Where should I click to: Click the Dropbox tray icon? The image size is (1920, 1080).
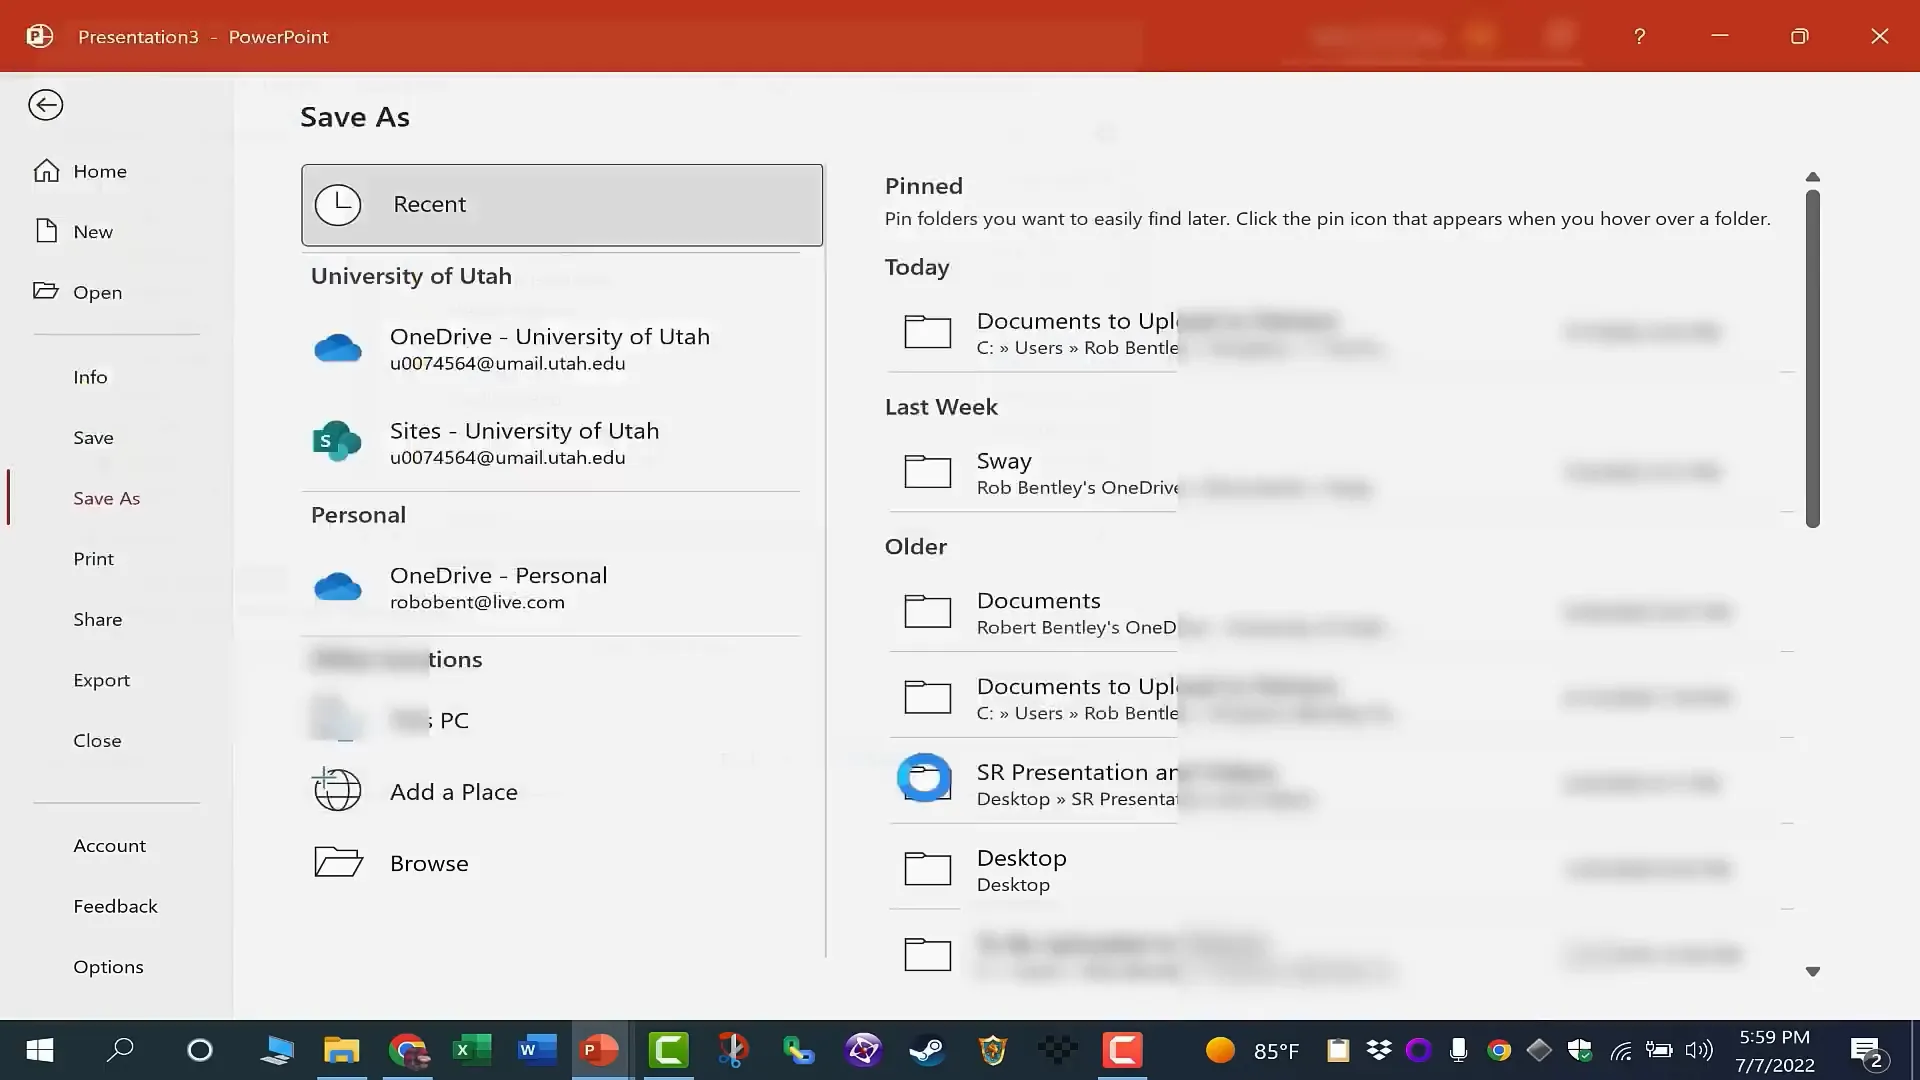pos(1379,1050)
